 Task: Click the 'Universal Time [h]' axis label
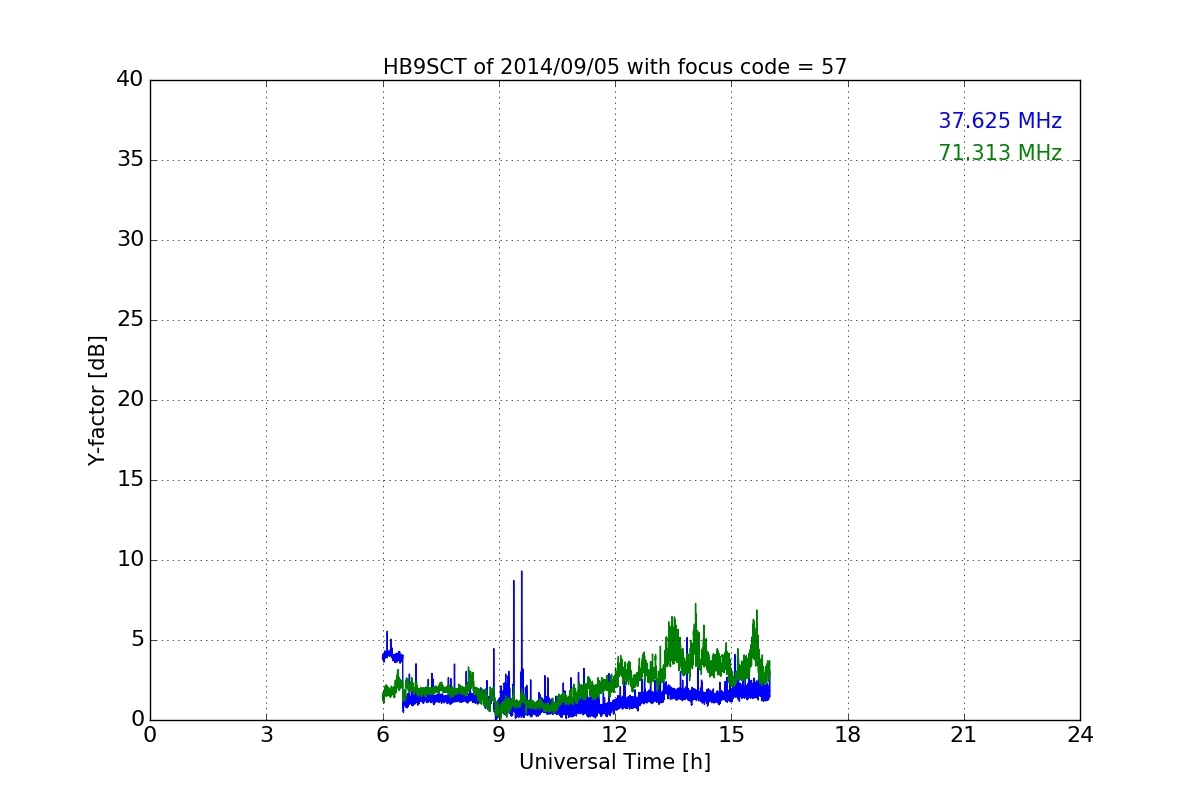tap(615, 762)
